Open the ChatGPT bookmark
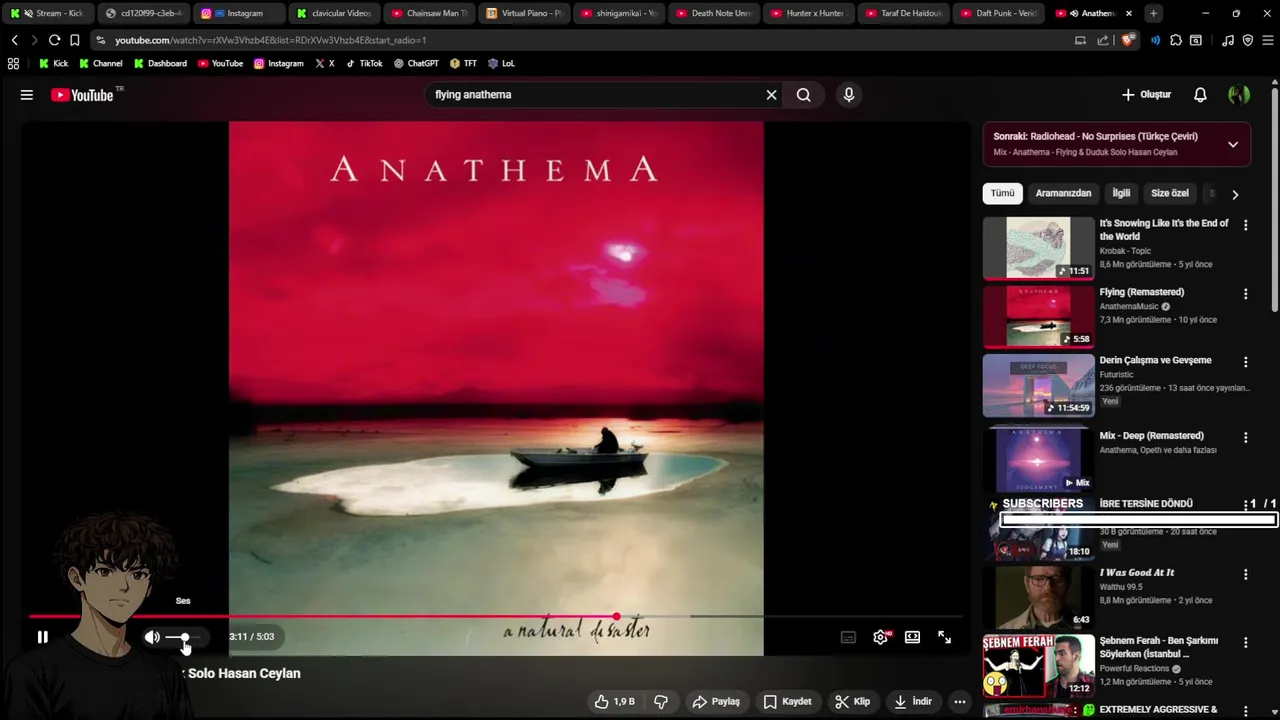1280x720 pixels. (x=416, y=63)
